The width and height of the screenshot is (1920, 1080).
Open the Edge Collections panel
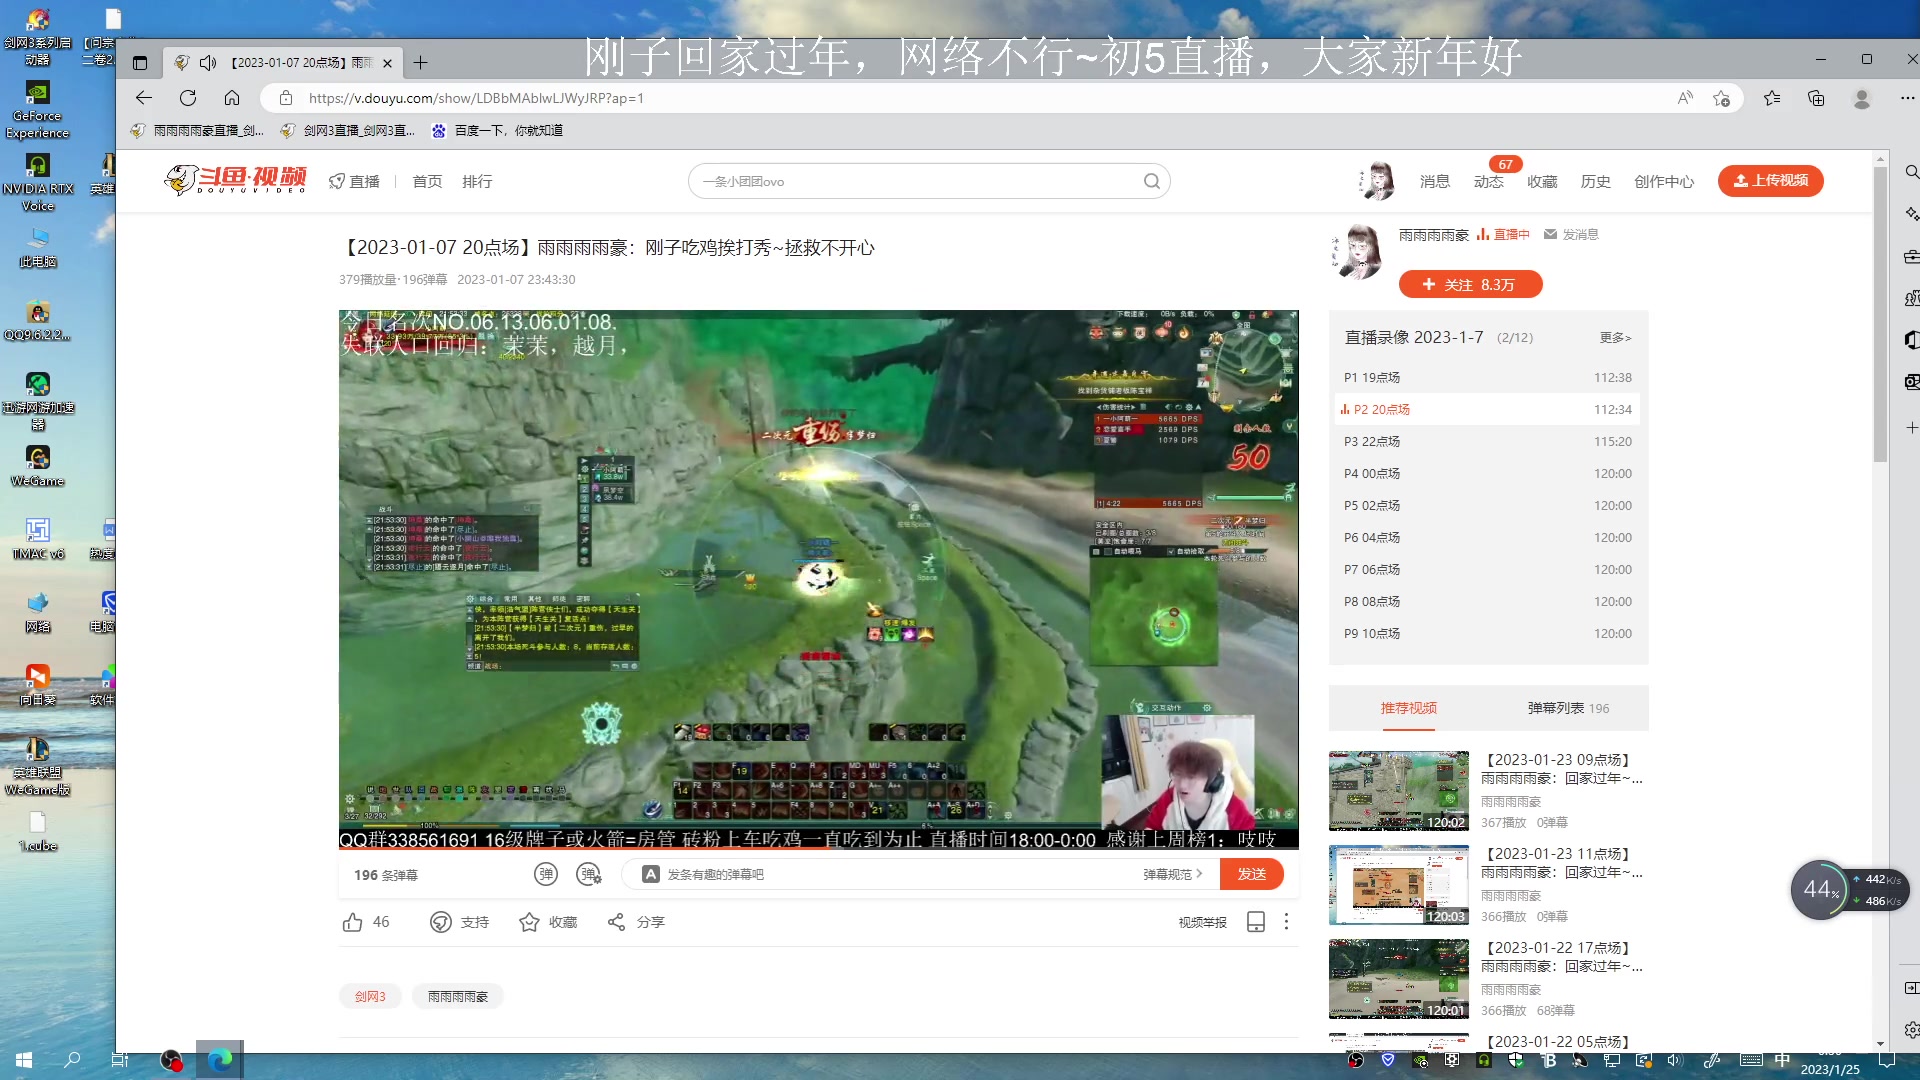[x=1816, y=98]
